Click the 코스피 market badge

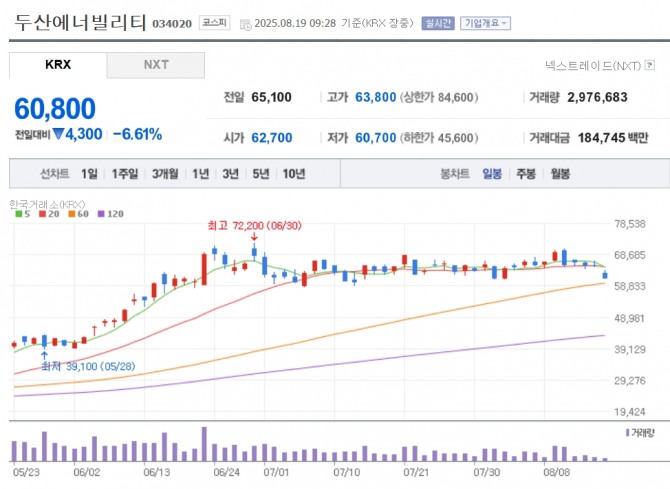(215, 23)
